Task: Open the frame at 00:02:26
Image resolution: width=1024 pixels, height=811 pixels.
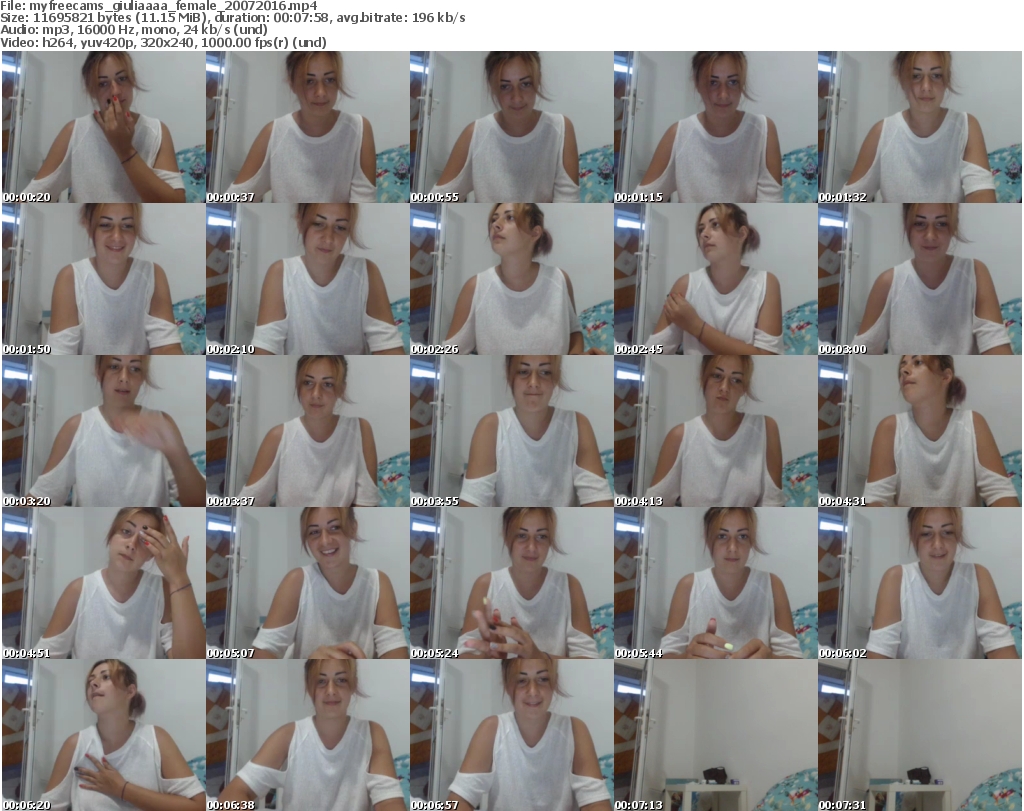Action: (511, 279)
